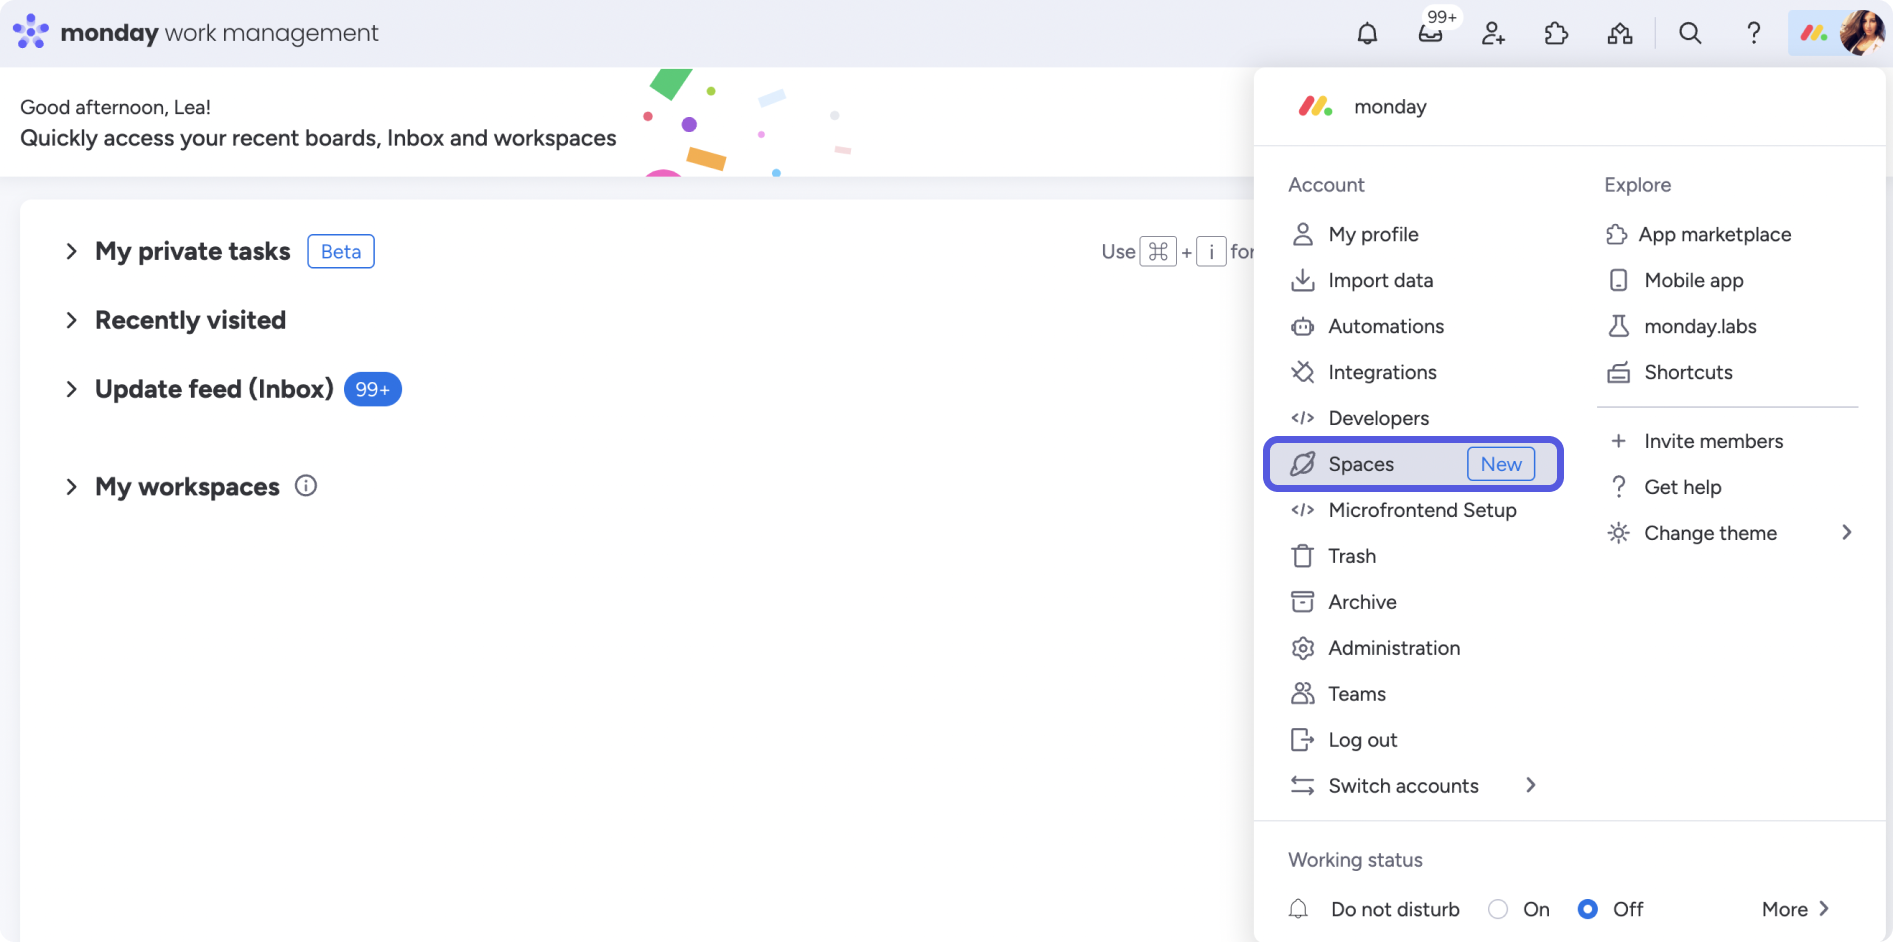Turn Do not disturb On
This screenshot has height=942, width=1893.
(x=1498, y=909)
